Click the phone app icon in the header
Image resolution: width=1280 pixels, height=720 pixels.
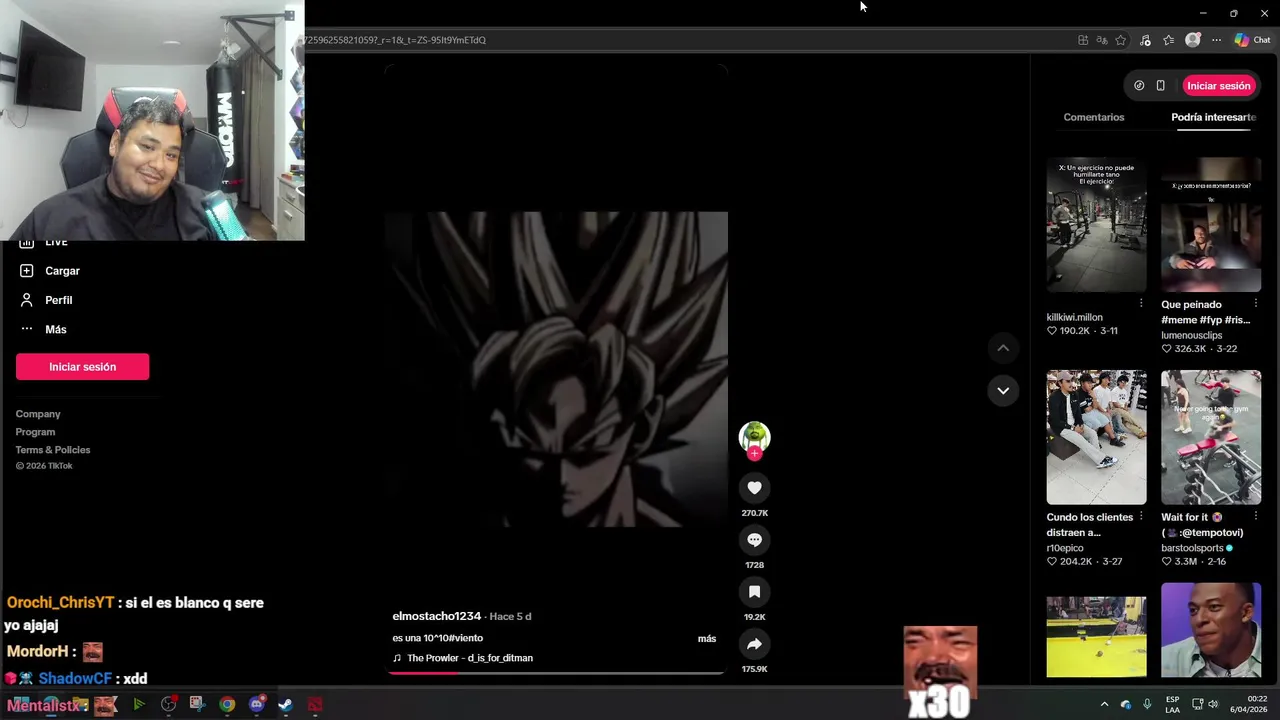pyautogui.click(x=1160, y=86)
